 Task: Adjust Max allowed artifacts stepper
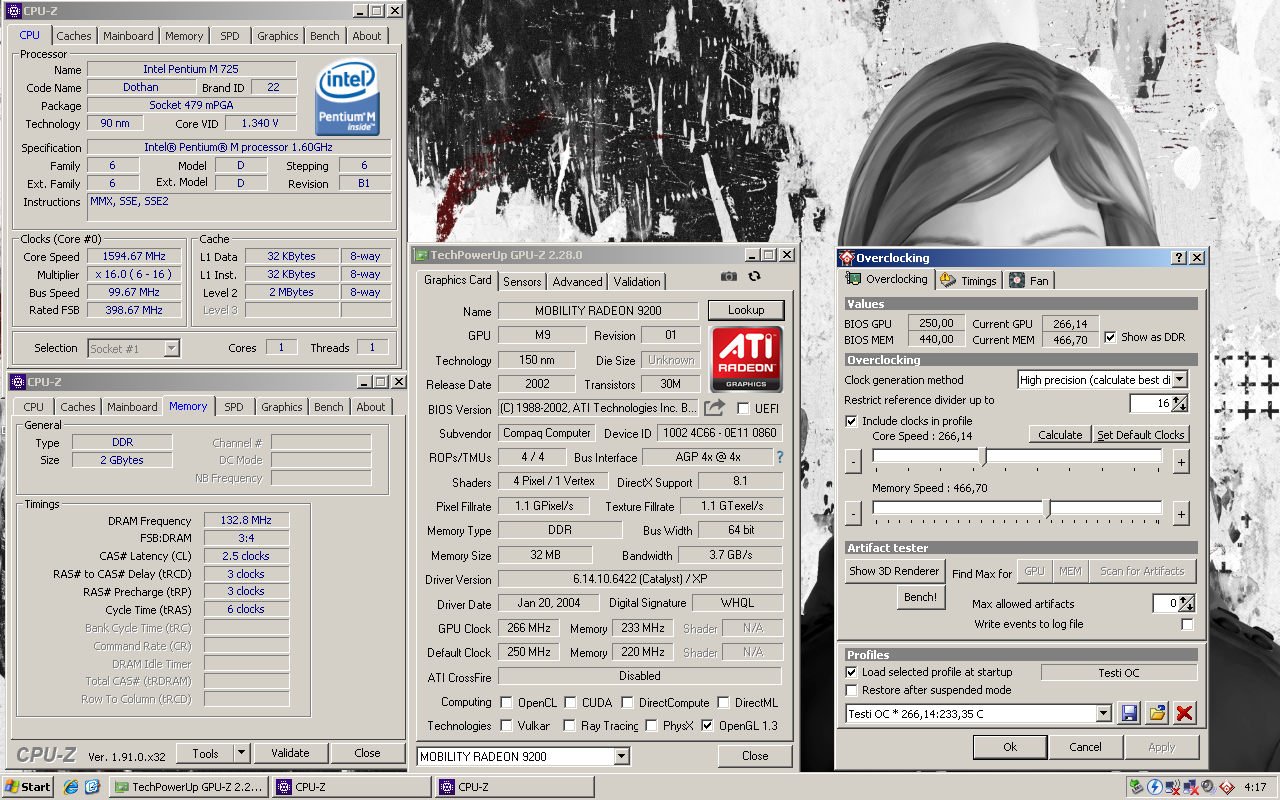coord(1186,603)
